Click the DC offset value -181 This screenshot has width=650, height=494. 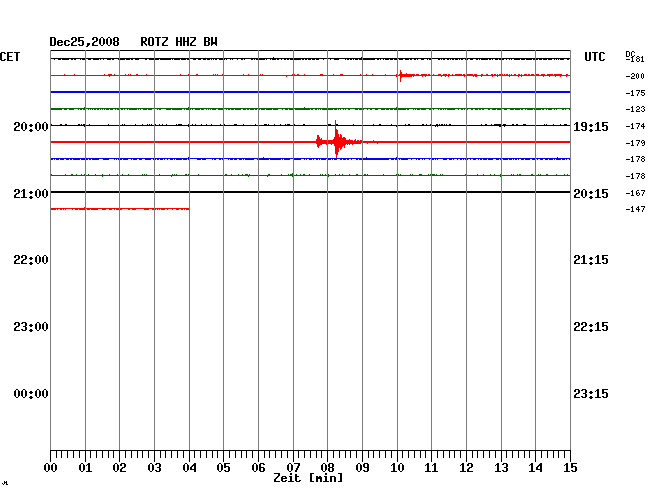(635, 59)
